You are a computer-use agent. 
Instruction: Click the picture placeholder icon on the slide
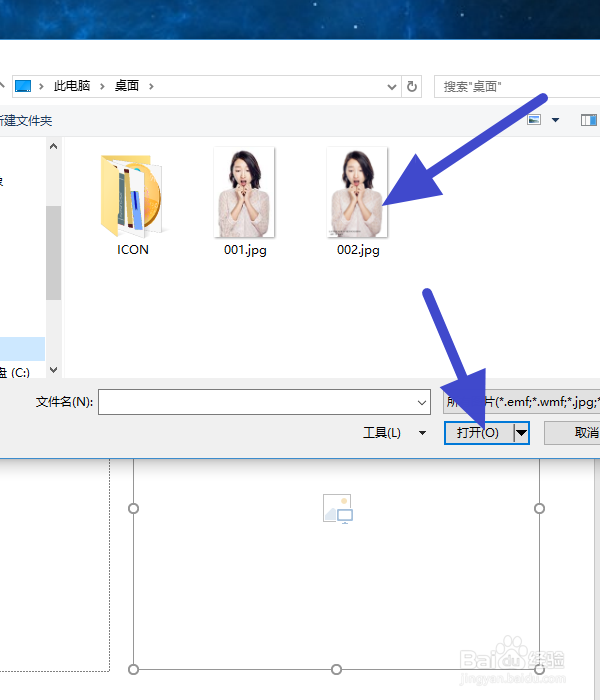pyautogui.click(x=338, y=508)
